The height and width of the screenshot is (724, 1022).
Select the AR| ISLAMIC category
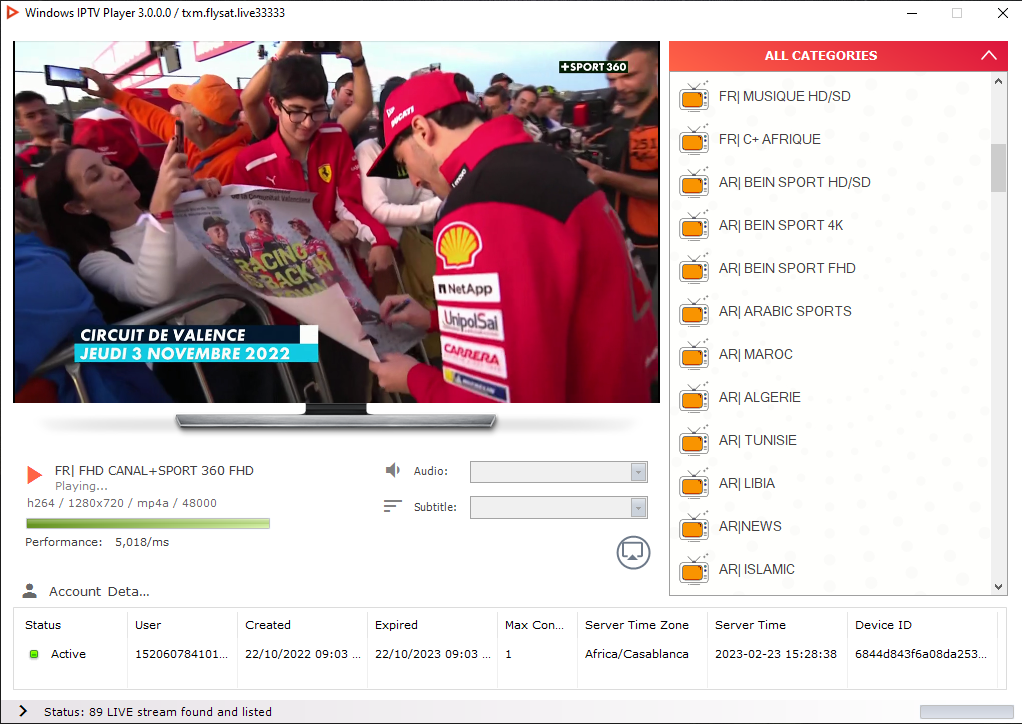pyautogui.click(x=756, y=570)
